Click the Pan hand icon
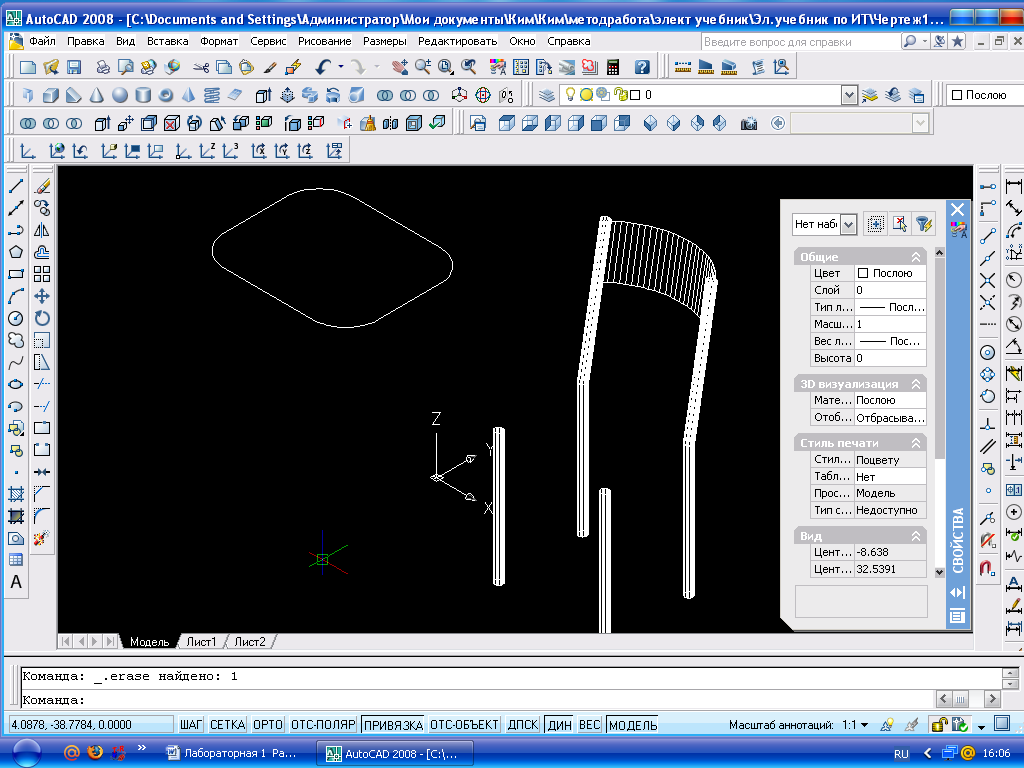 tap(400, 67)
